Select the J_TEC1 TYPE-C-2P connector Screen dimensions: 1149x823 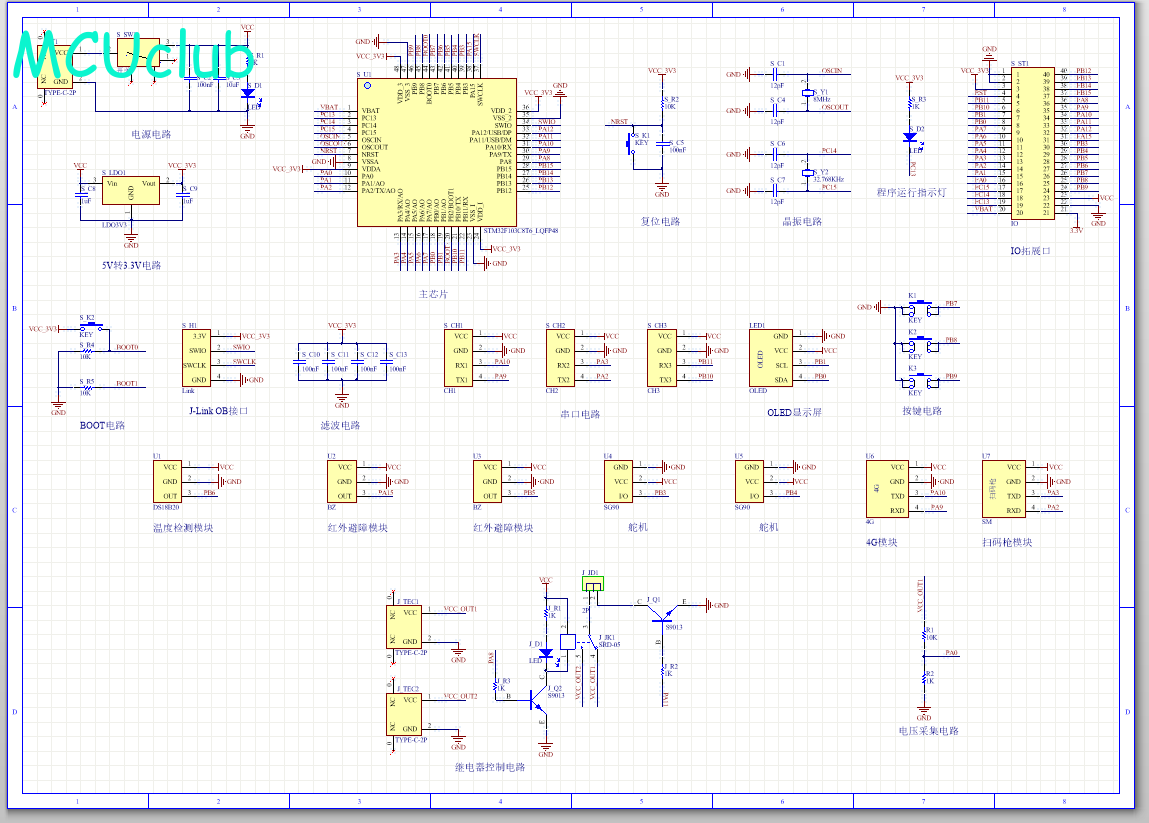point(404,627)
